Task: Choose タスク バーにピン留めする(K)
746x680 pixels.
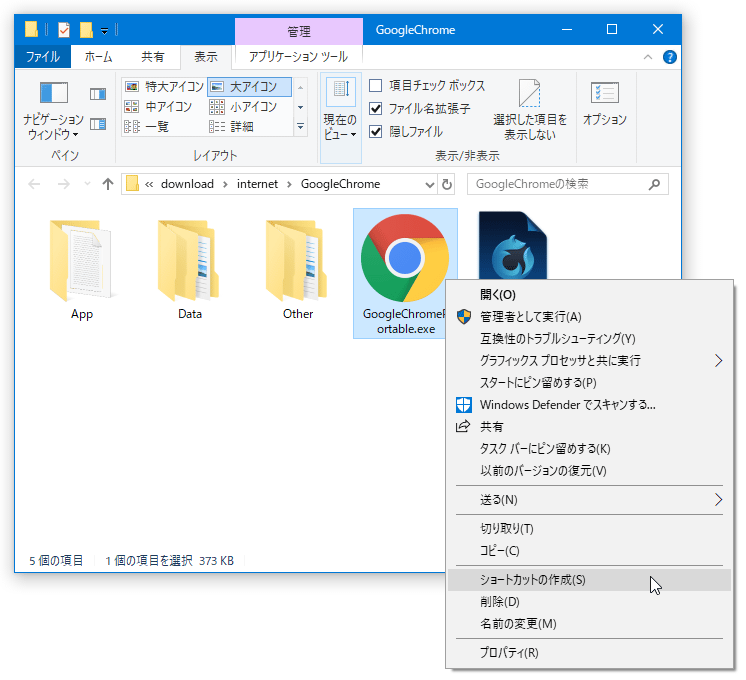Action: pyautogui.click(x=589, y=448)
